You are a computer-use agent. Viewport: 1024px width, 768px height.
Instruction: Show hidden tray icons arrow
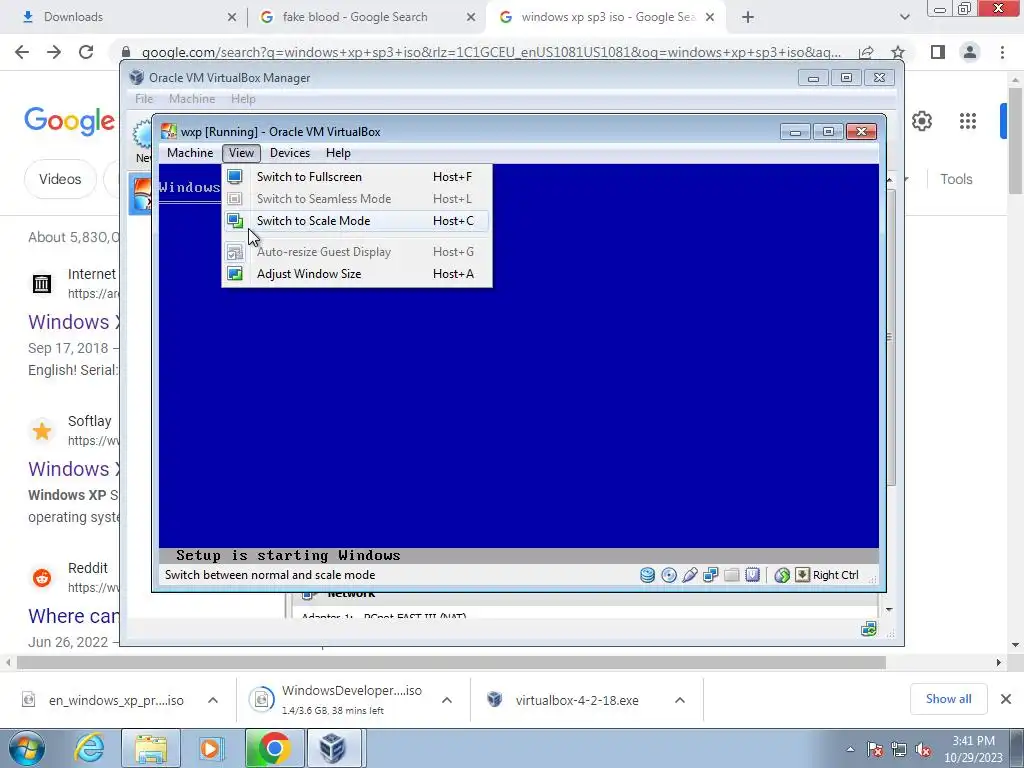[850, 749]
